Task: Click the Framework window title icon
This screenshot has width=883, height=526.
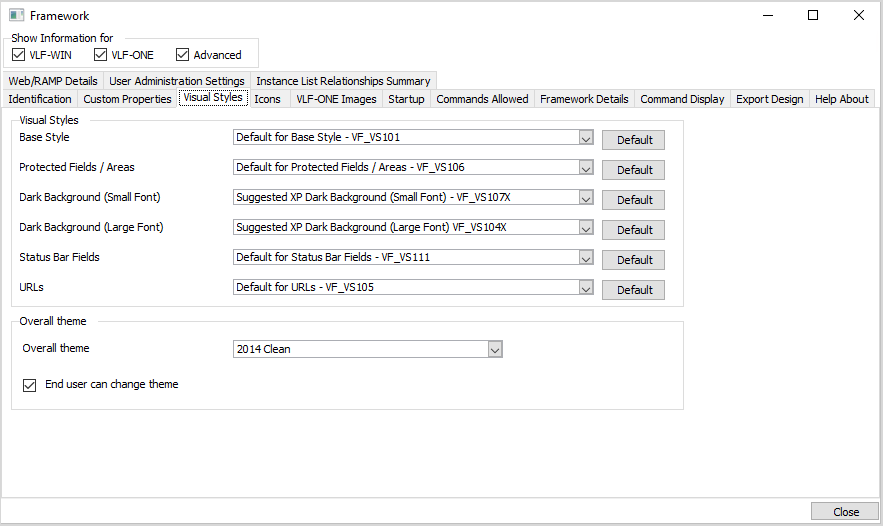Action: pyautogui.click(x=16, y=15)
